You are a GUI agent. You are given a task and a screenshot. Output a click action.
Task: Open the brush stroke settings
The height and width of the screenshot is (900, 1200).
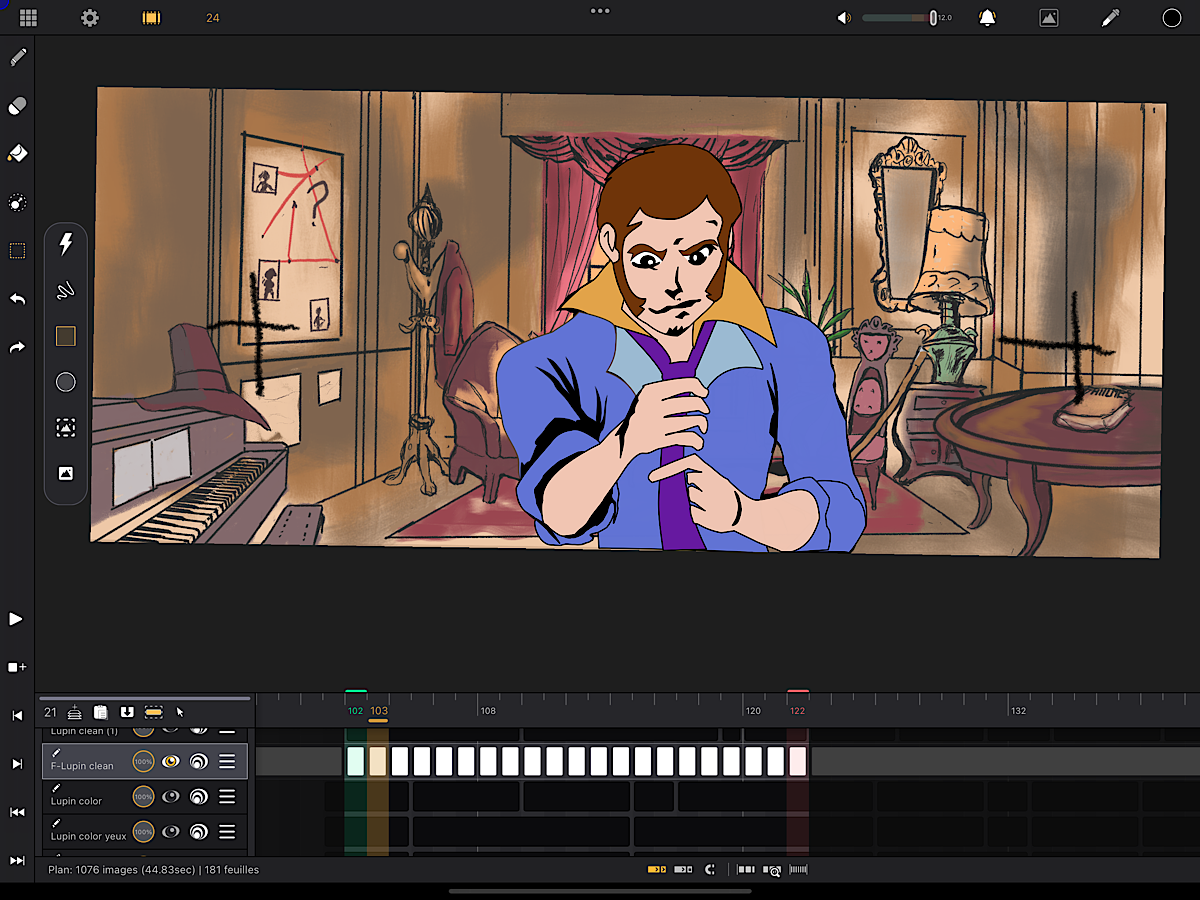point(66,291)
